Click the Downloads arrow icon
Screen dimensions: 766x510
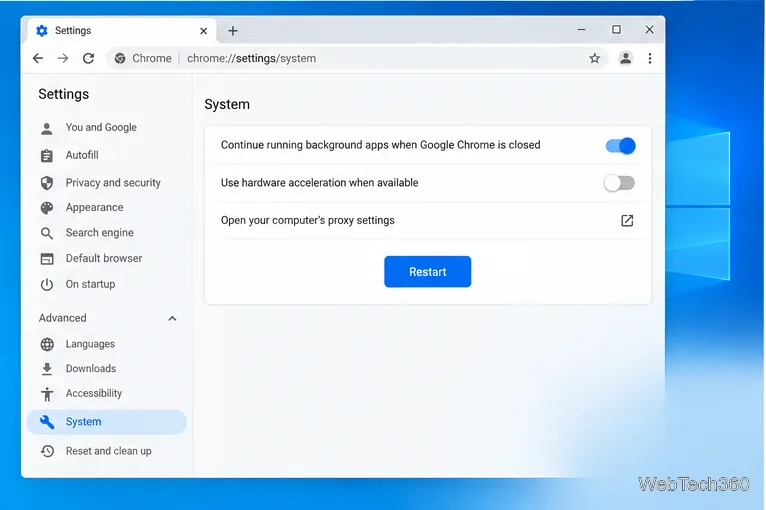47,369
